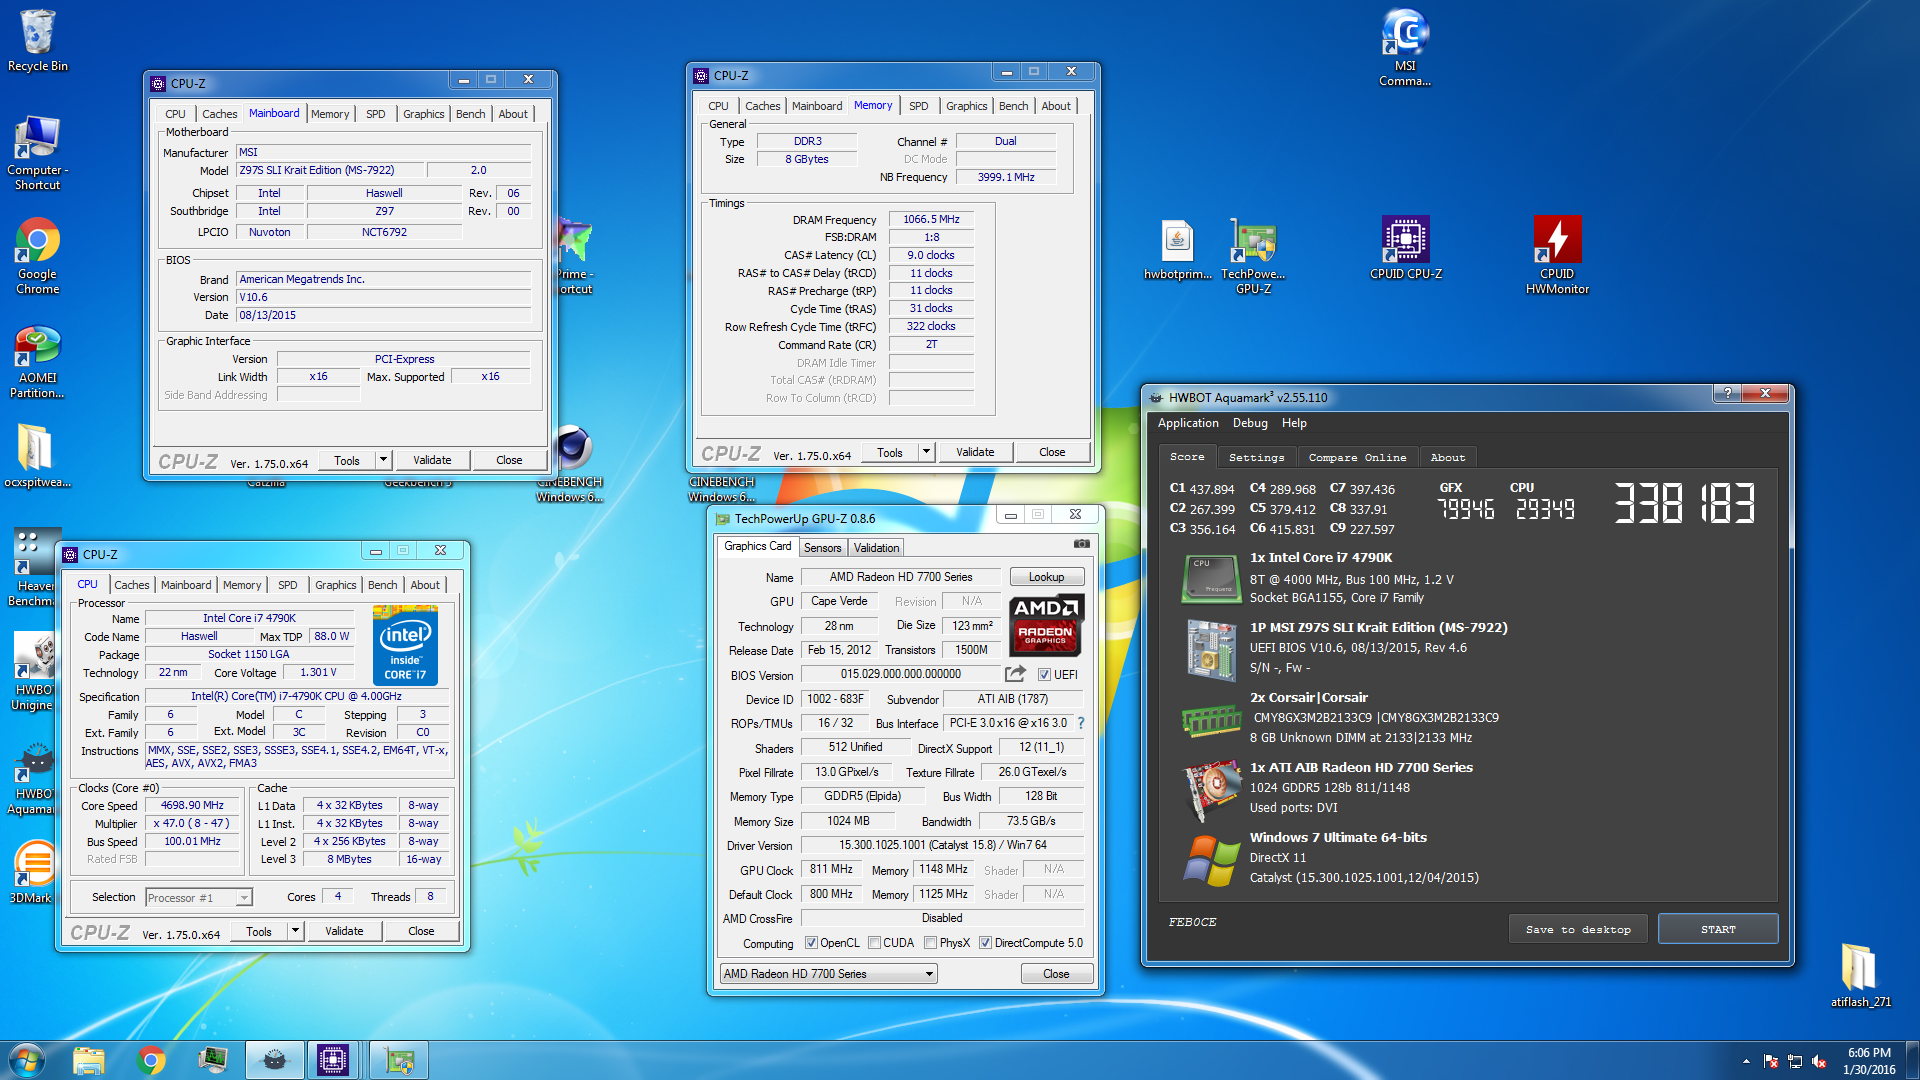Click the volume tray icon
Viewport: 1920px width, 1080px height.
1819,1062
